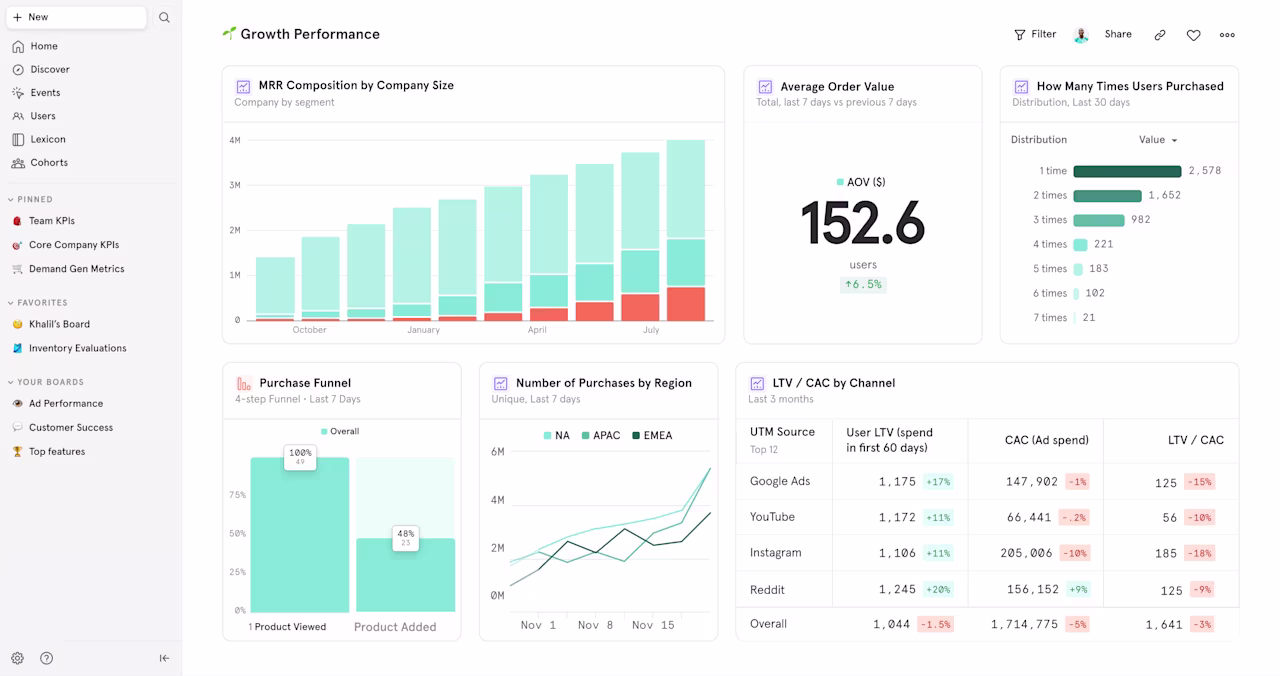Click the search magnifier icon

[164, 17]
